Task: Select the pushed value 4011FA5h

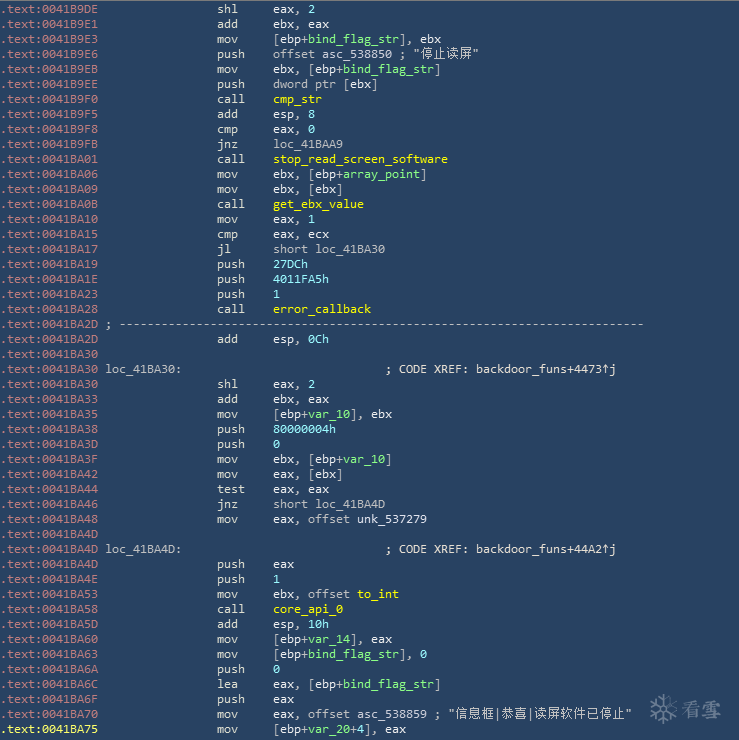Action: click(x=301, y=279)
